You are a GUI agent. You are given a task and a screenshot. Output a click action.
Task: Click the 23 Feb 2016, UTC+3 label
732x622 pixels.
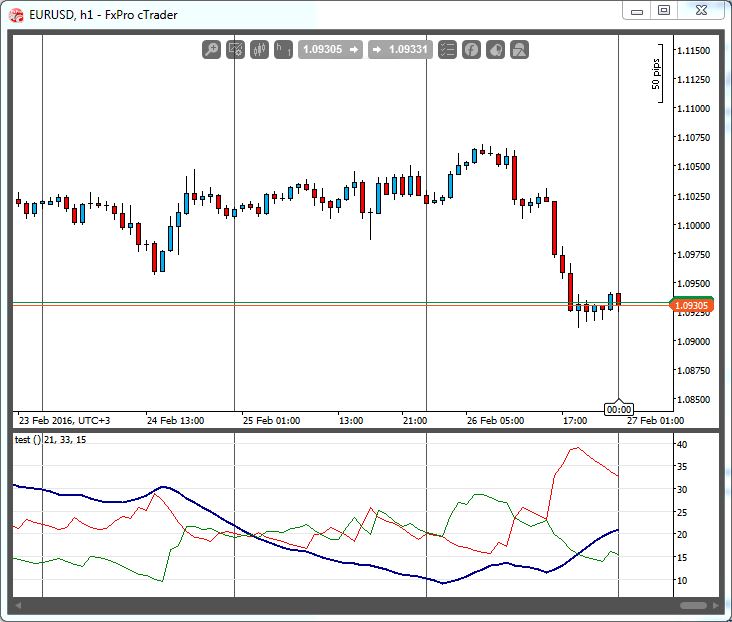(x=64, y=420)
